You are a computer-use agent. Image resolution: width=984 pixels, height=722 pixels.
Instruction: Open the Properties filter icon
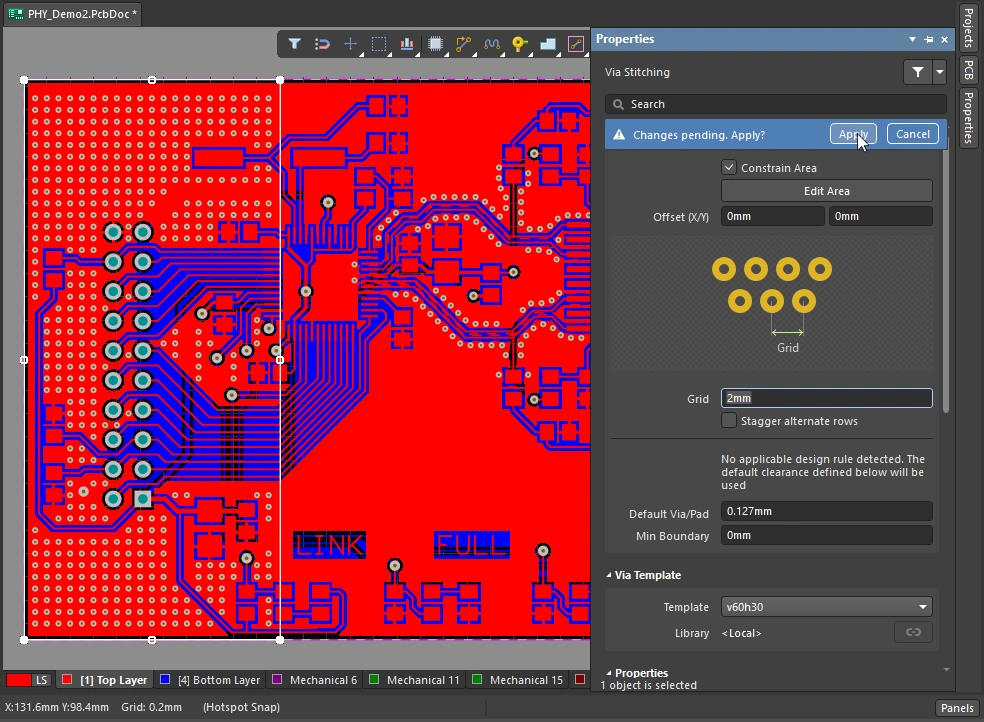click(916, 72)
